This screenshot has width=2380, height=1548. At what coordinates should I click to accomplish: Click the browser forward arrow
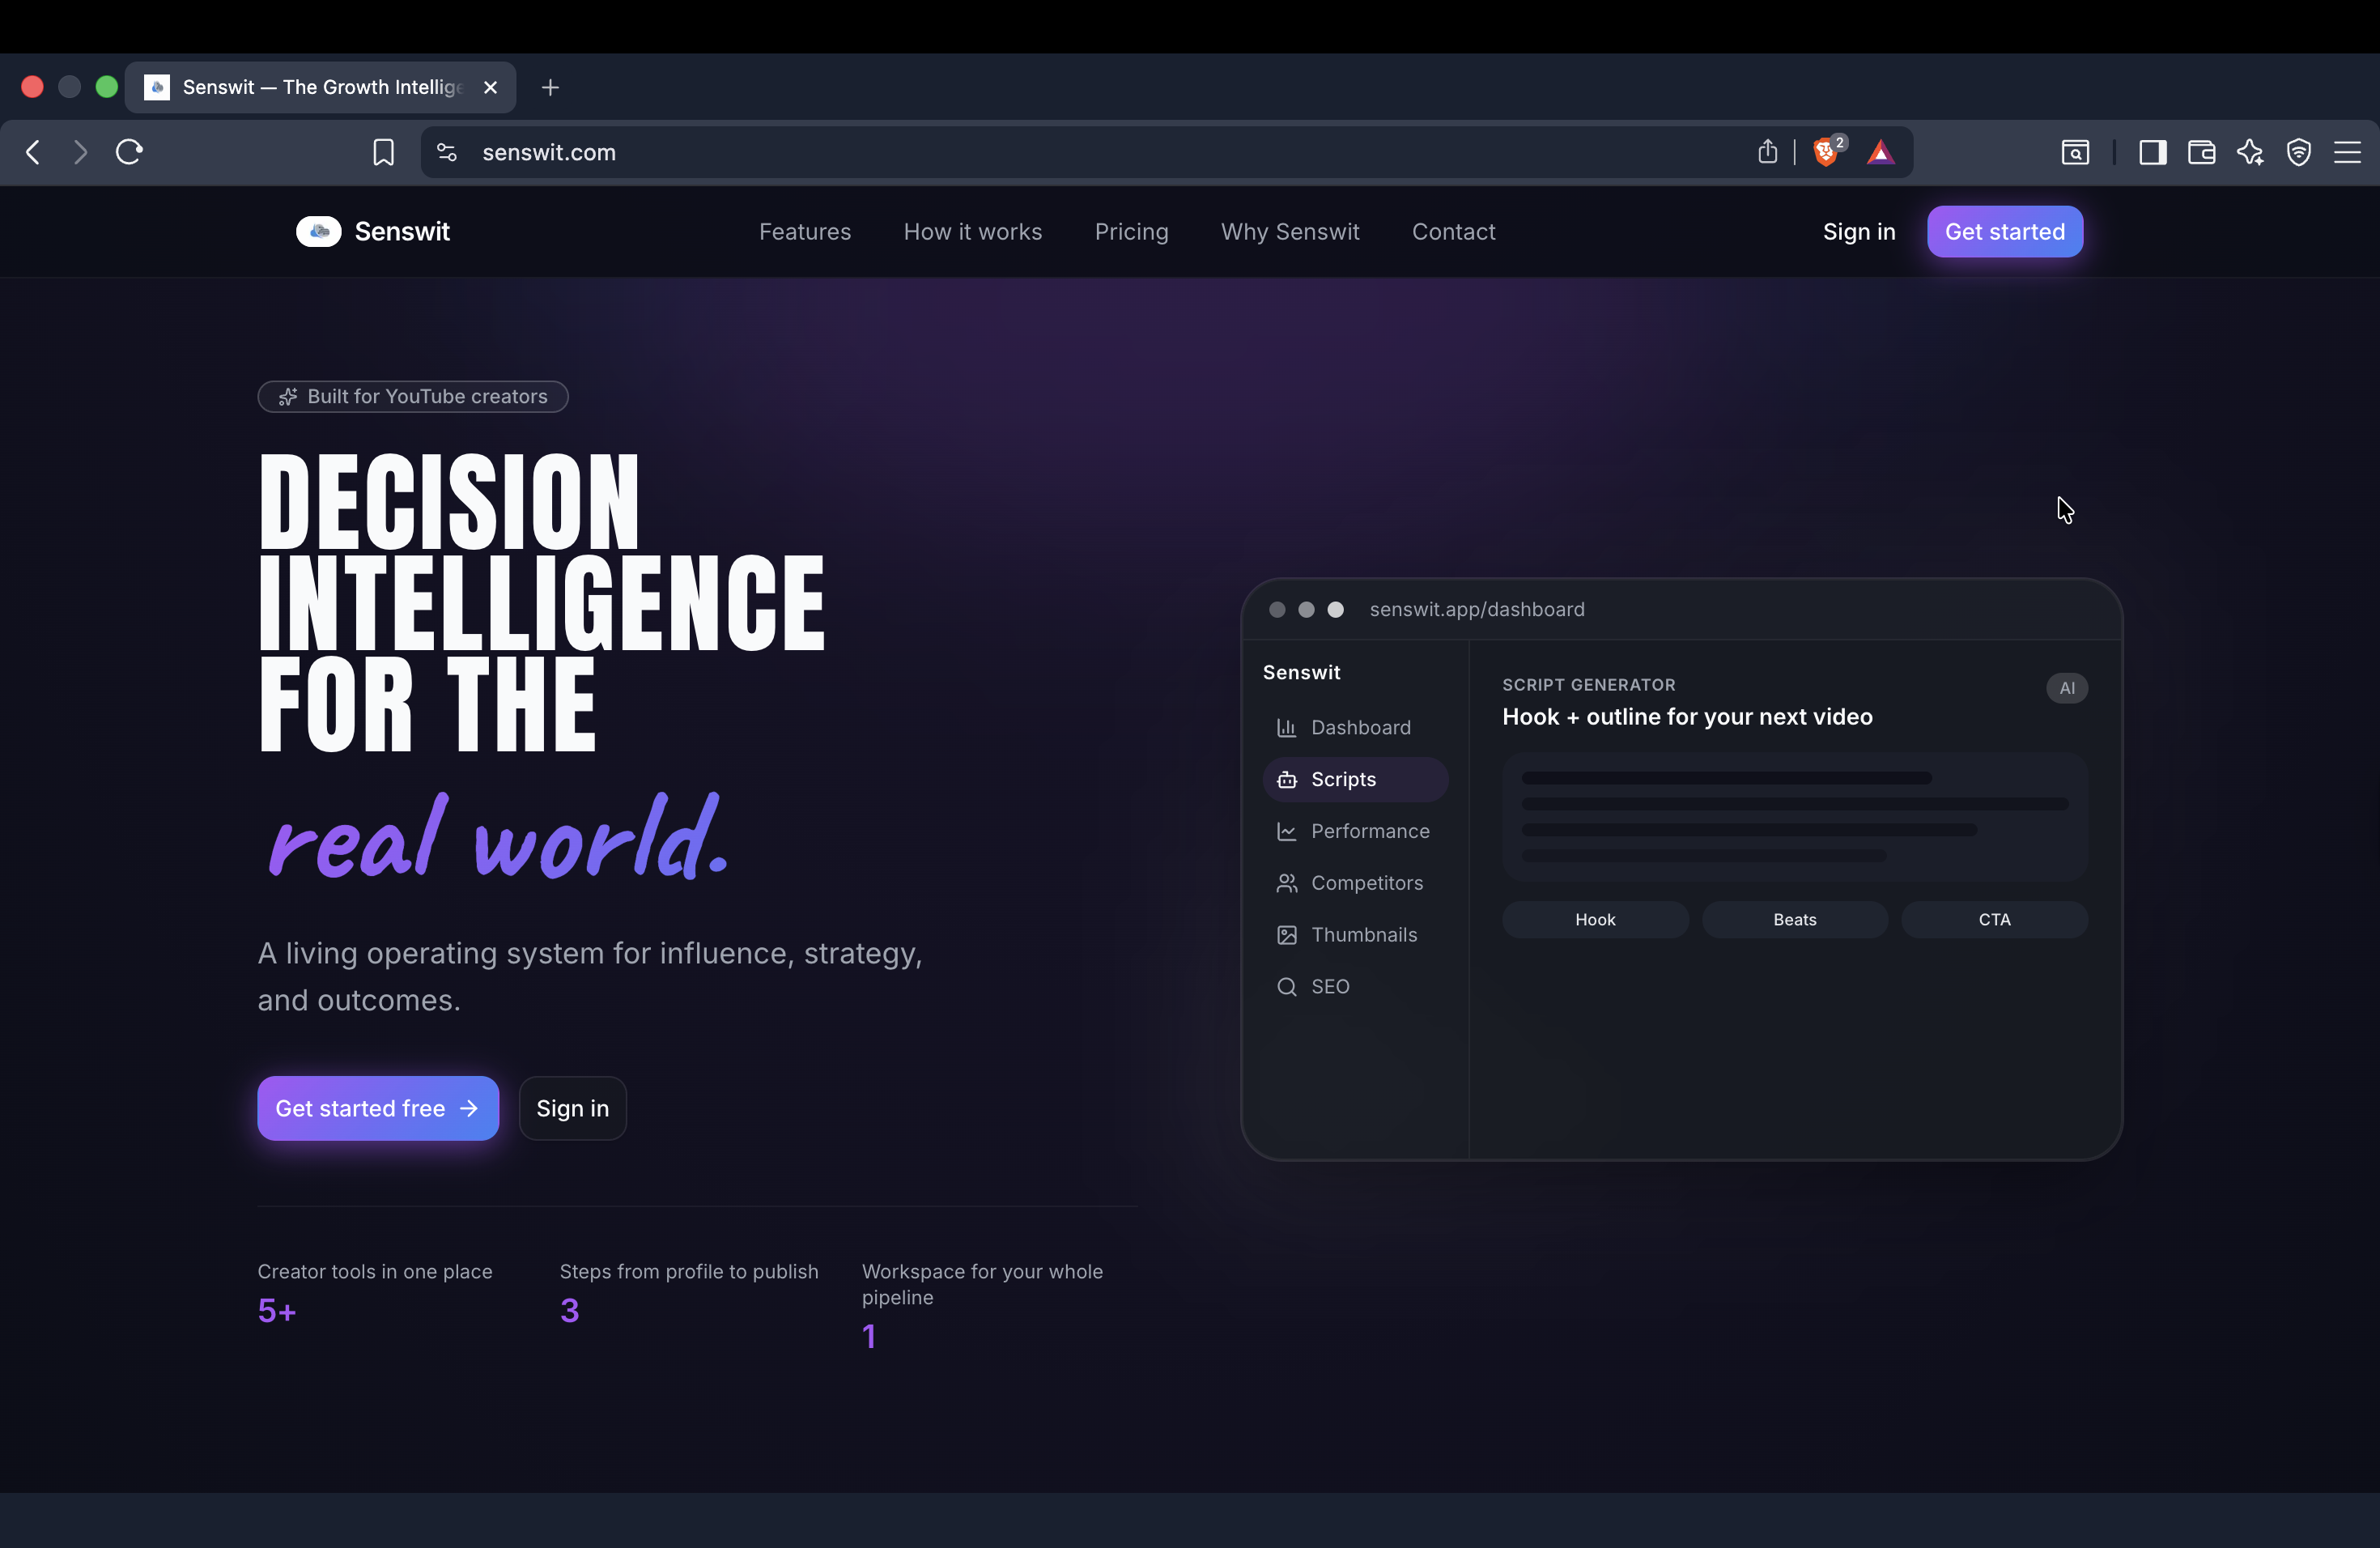click(81, 152)
